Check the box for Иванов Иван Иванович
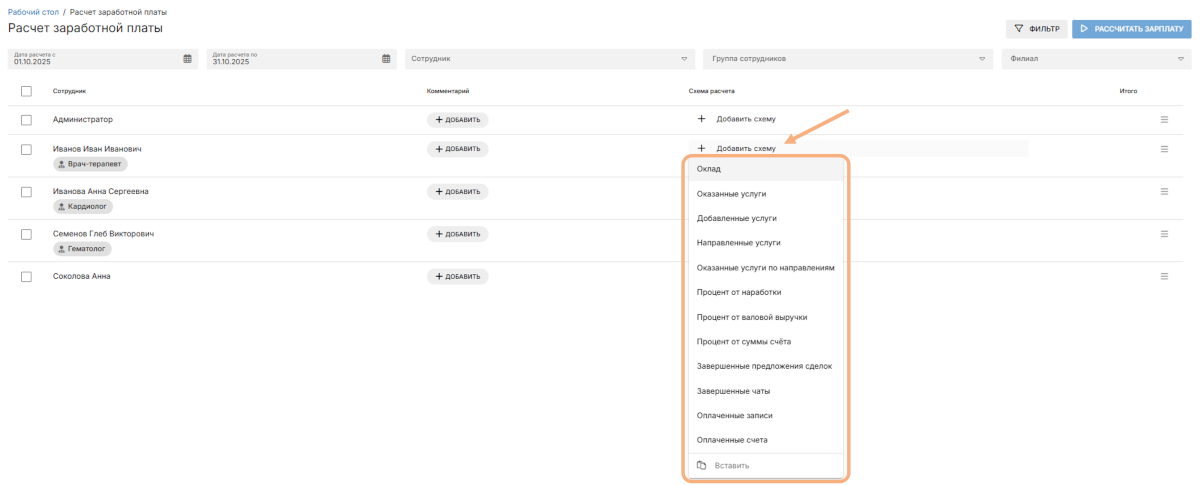The width and height of the screenshot is (1200, 485). [x=26, y=149]
